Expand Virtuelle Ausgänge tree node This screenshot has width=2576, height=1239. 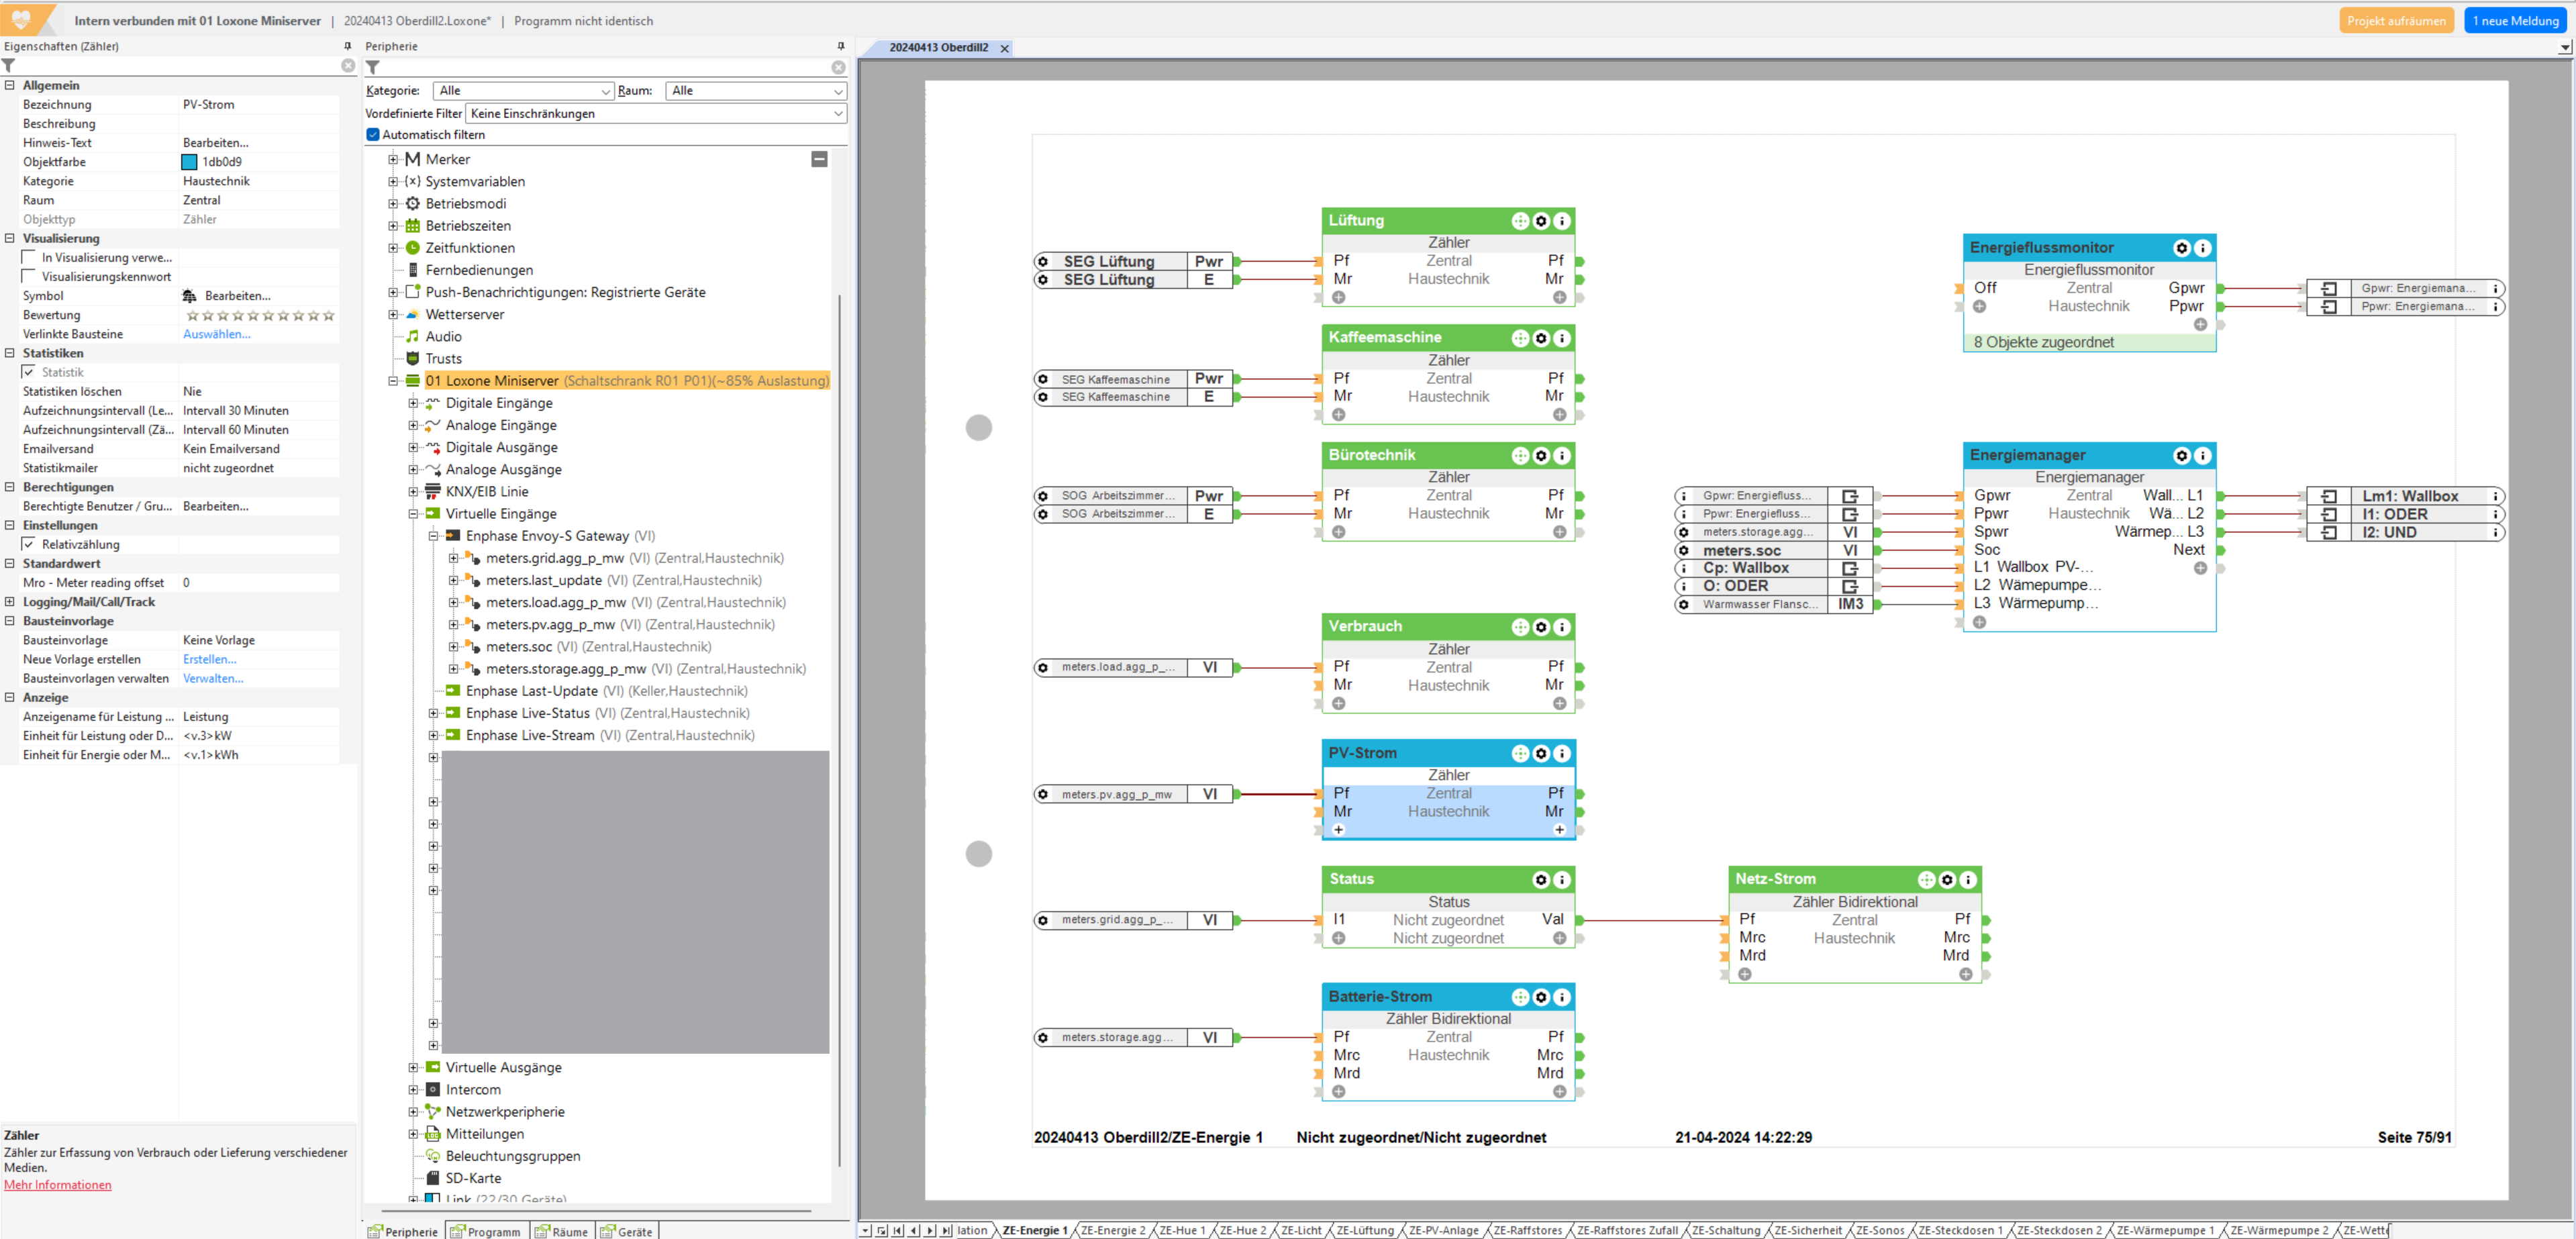point(413,1068)
